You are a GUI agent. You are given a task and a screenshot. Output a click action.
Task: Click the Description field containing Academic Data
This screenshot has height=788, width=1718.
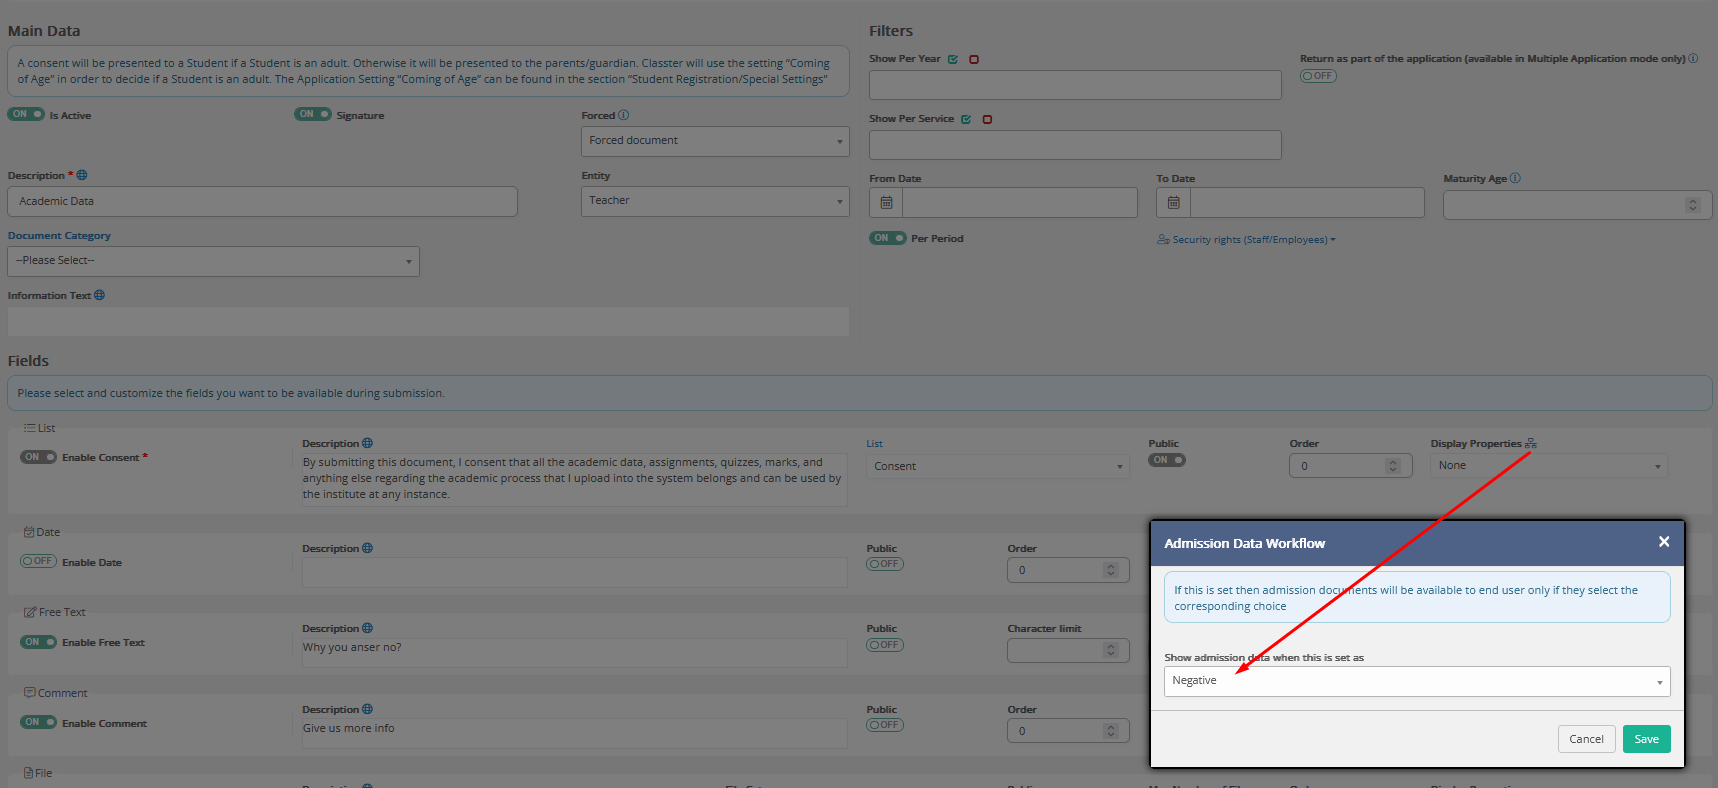(x=262, y=201)
